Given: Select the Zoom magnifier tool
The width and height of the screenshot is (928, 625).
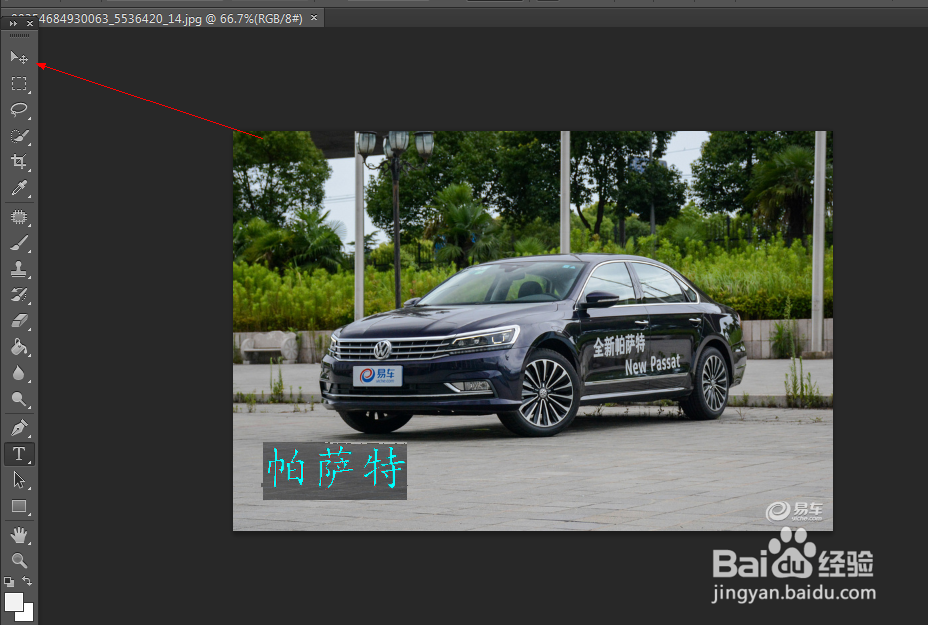Looking at the screenshot, I should pos(19,560).
